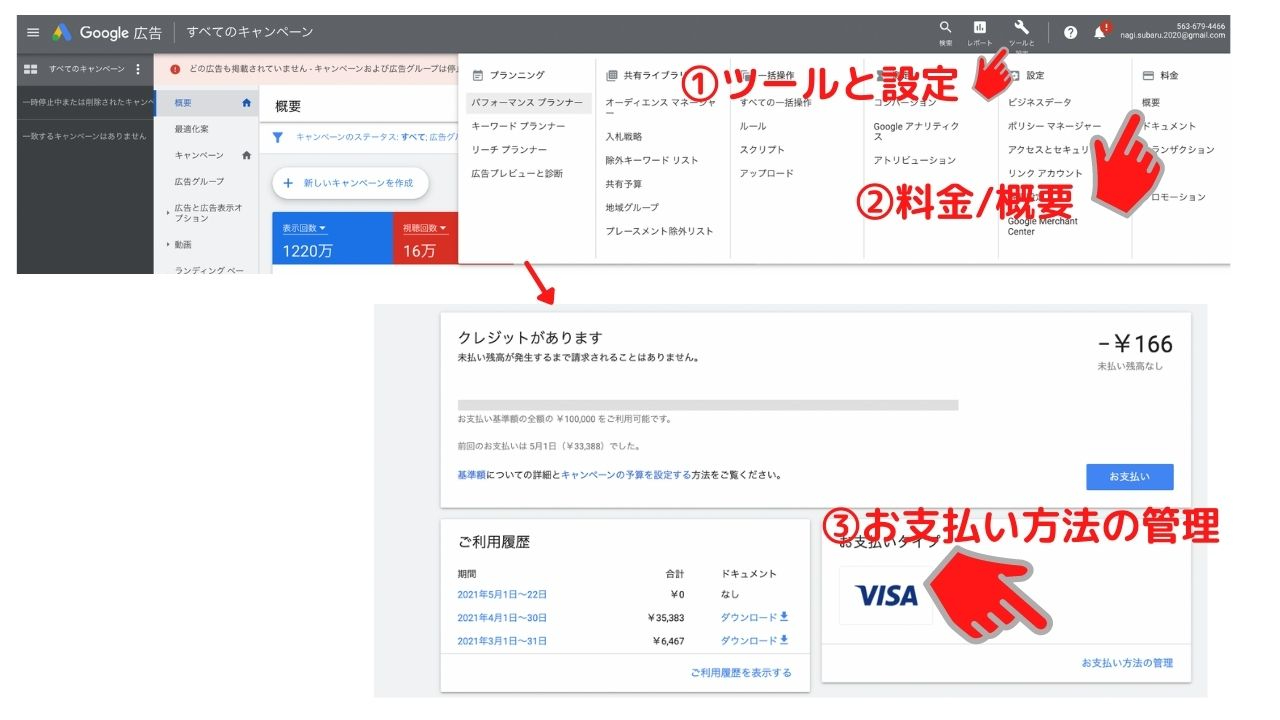Open the hamburger navigation menu
Screen dimensions: 1280x720
(33, 31)
